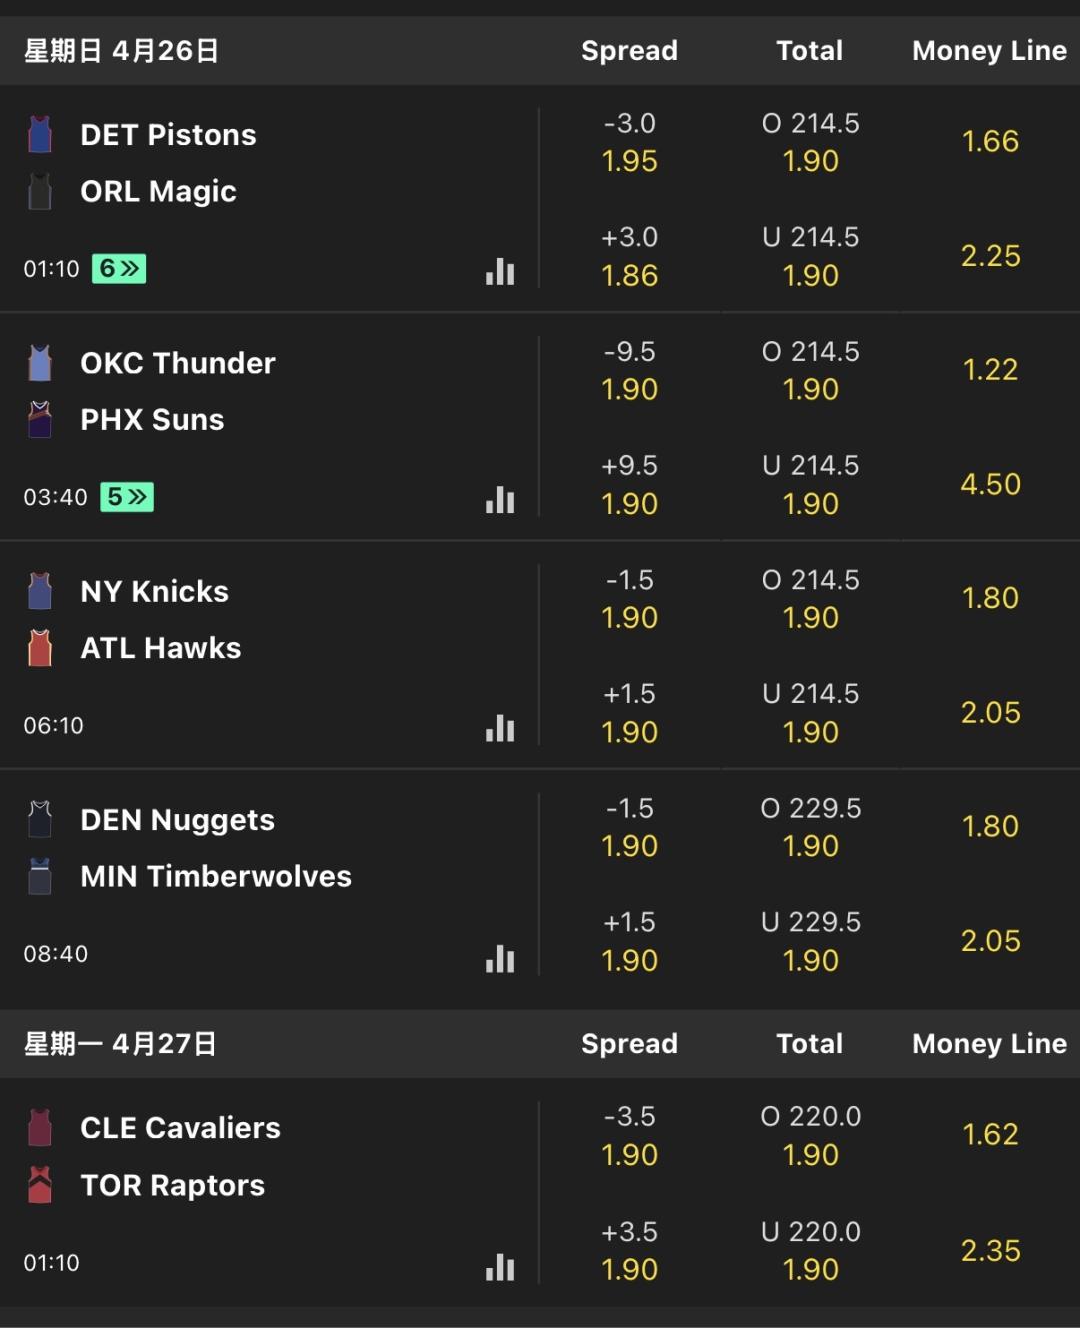Expand the 6 more markets badge

pos(119,268)
